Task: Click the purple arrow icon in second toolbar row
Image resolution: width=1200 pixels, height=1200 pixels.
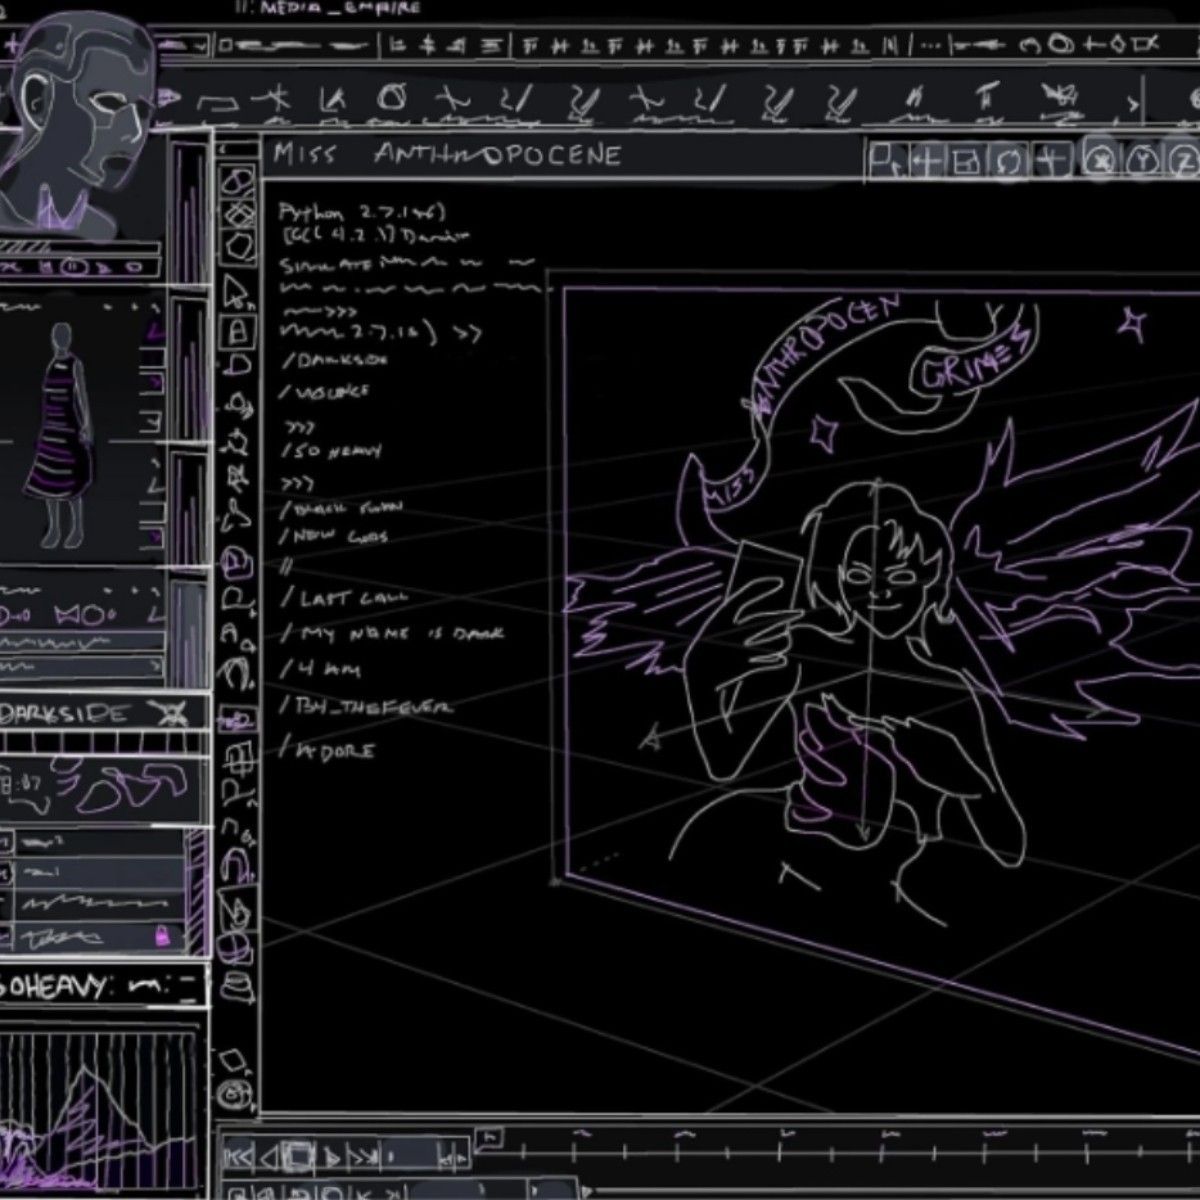Action: pyautogui.click(x=170, y=98)
